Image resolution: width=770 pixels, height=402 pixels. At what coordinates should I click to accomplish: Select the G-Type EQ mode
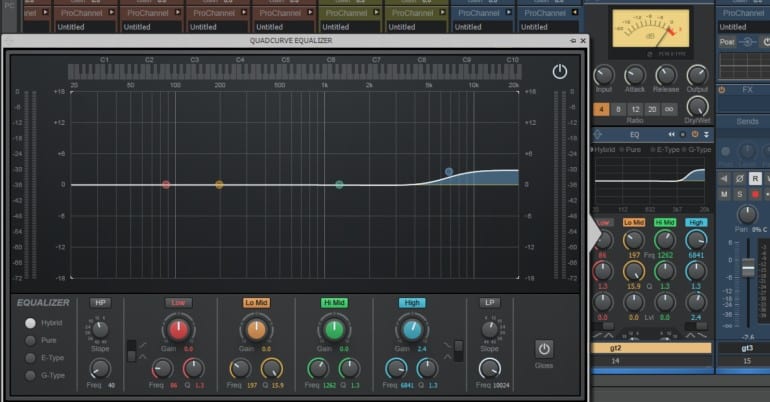coord(31,375)
